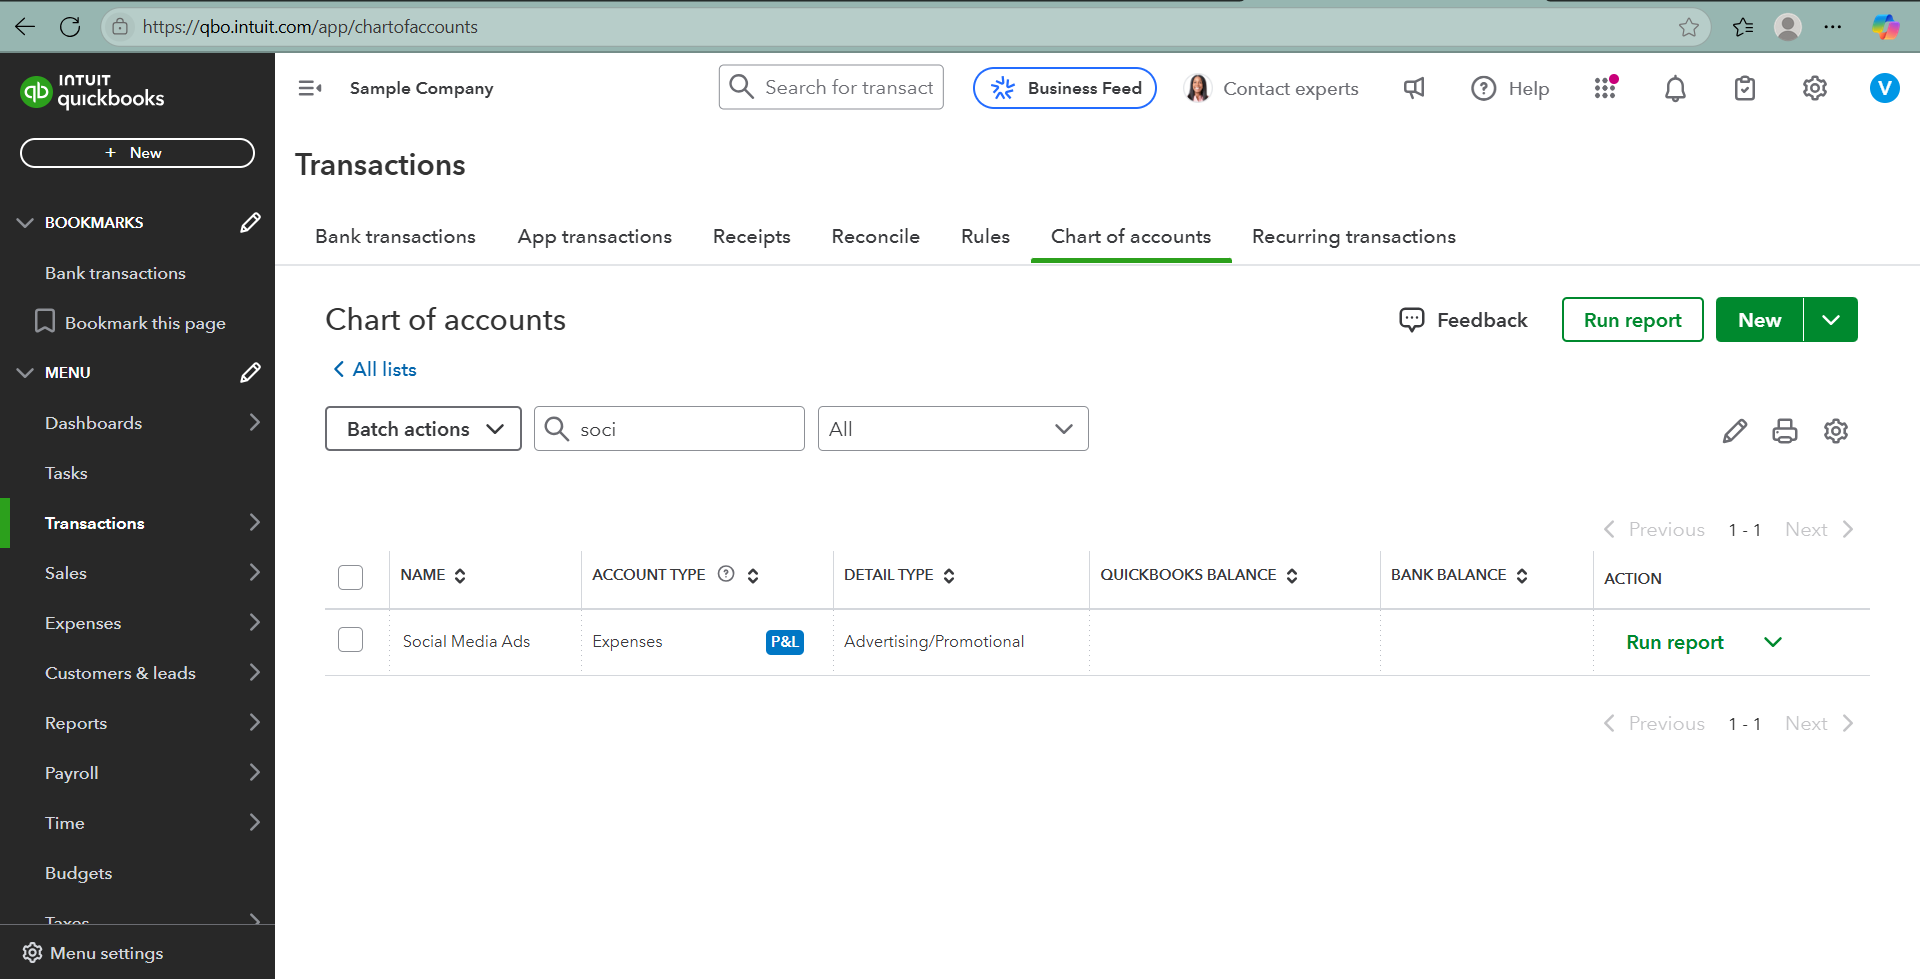Expand the Payroll submenu arrow
This screenshot has height=979, width=1920.
coord(255,772)
